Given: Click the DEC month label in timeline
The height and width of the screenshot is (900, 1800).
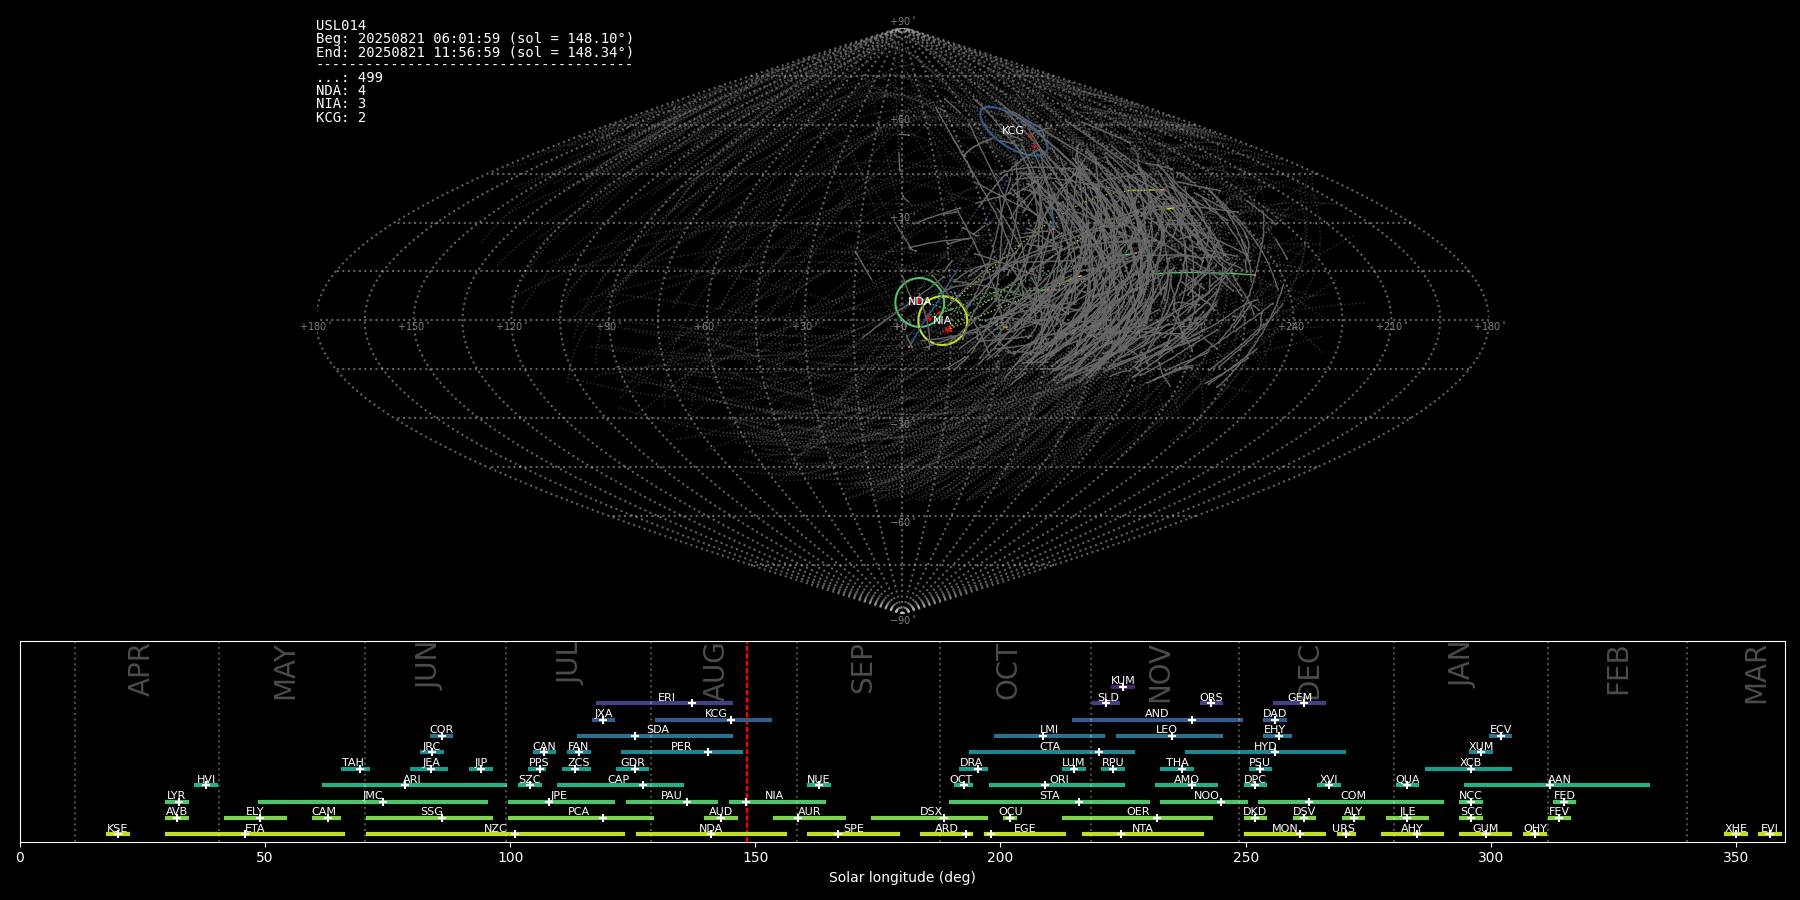Looking at the screenshot, I should 1309,672.
